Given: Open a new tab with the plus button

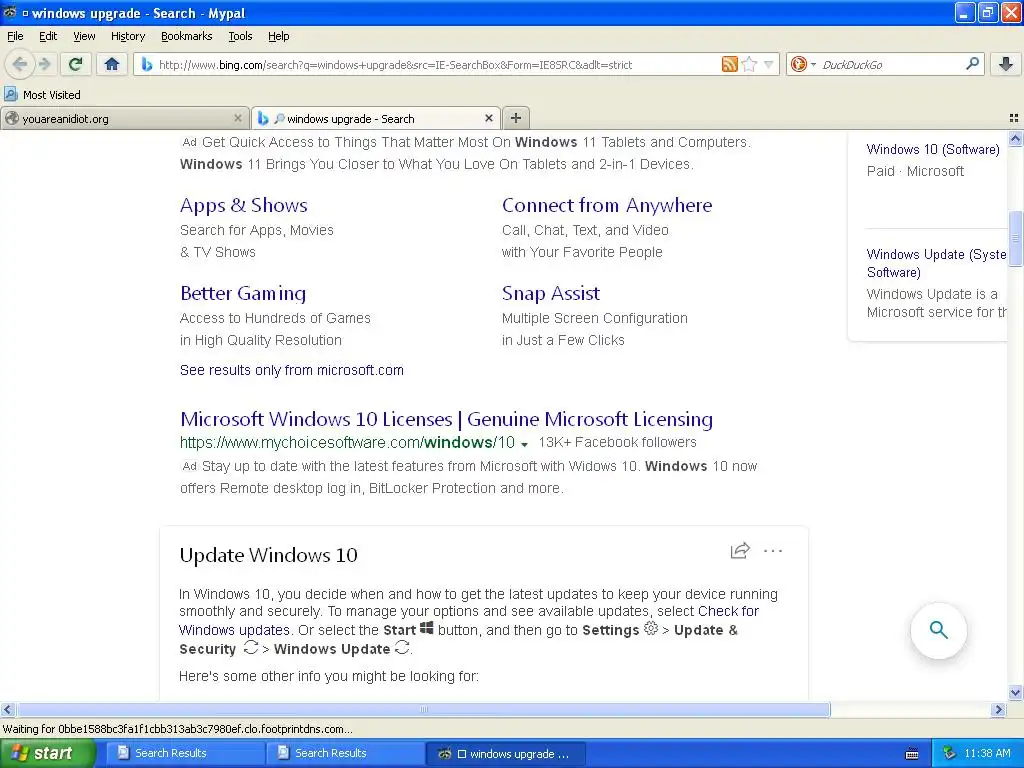Looking at the screenshot, I should point(516,118).
